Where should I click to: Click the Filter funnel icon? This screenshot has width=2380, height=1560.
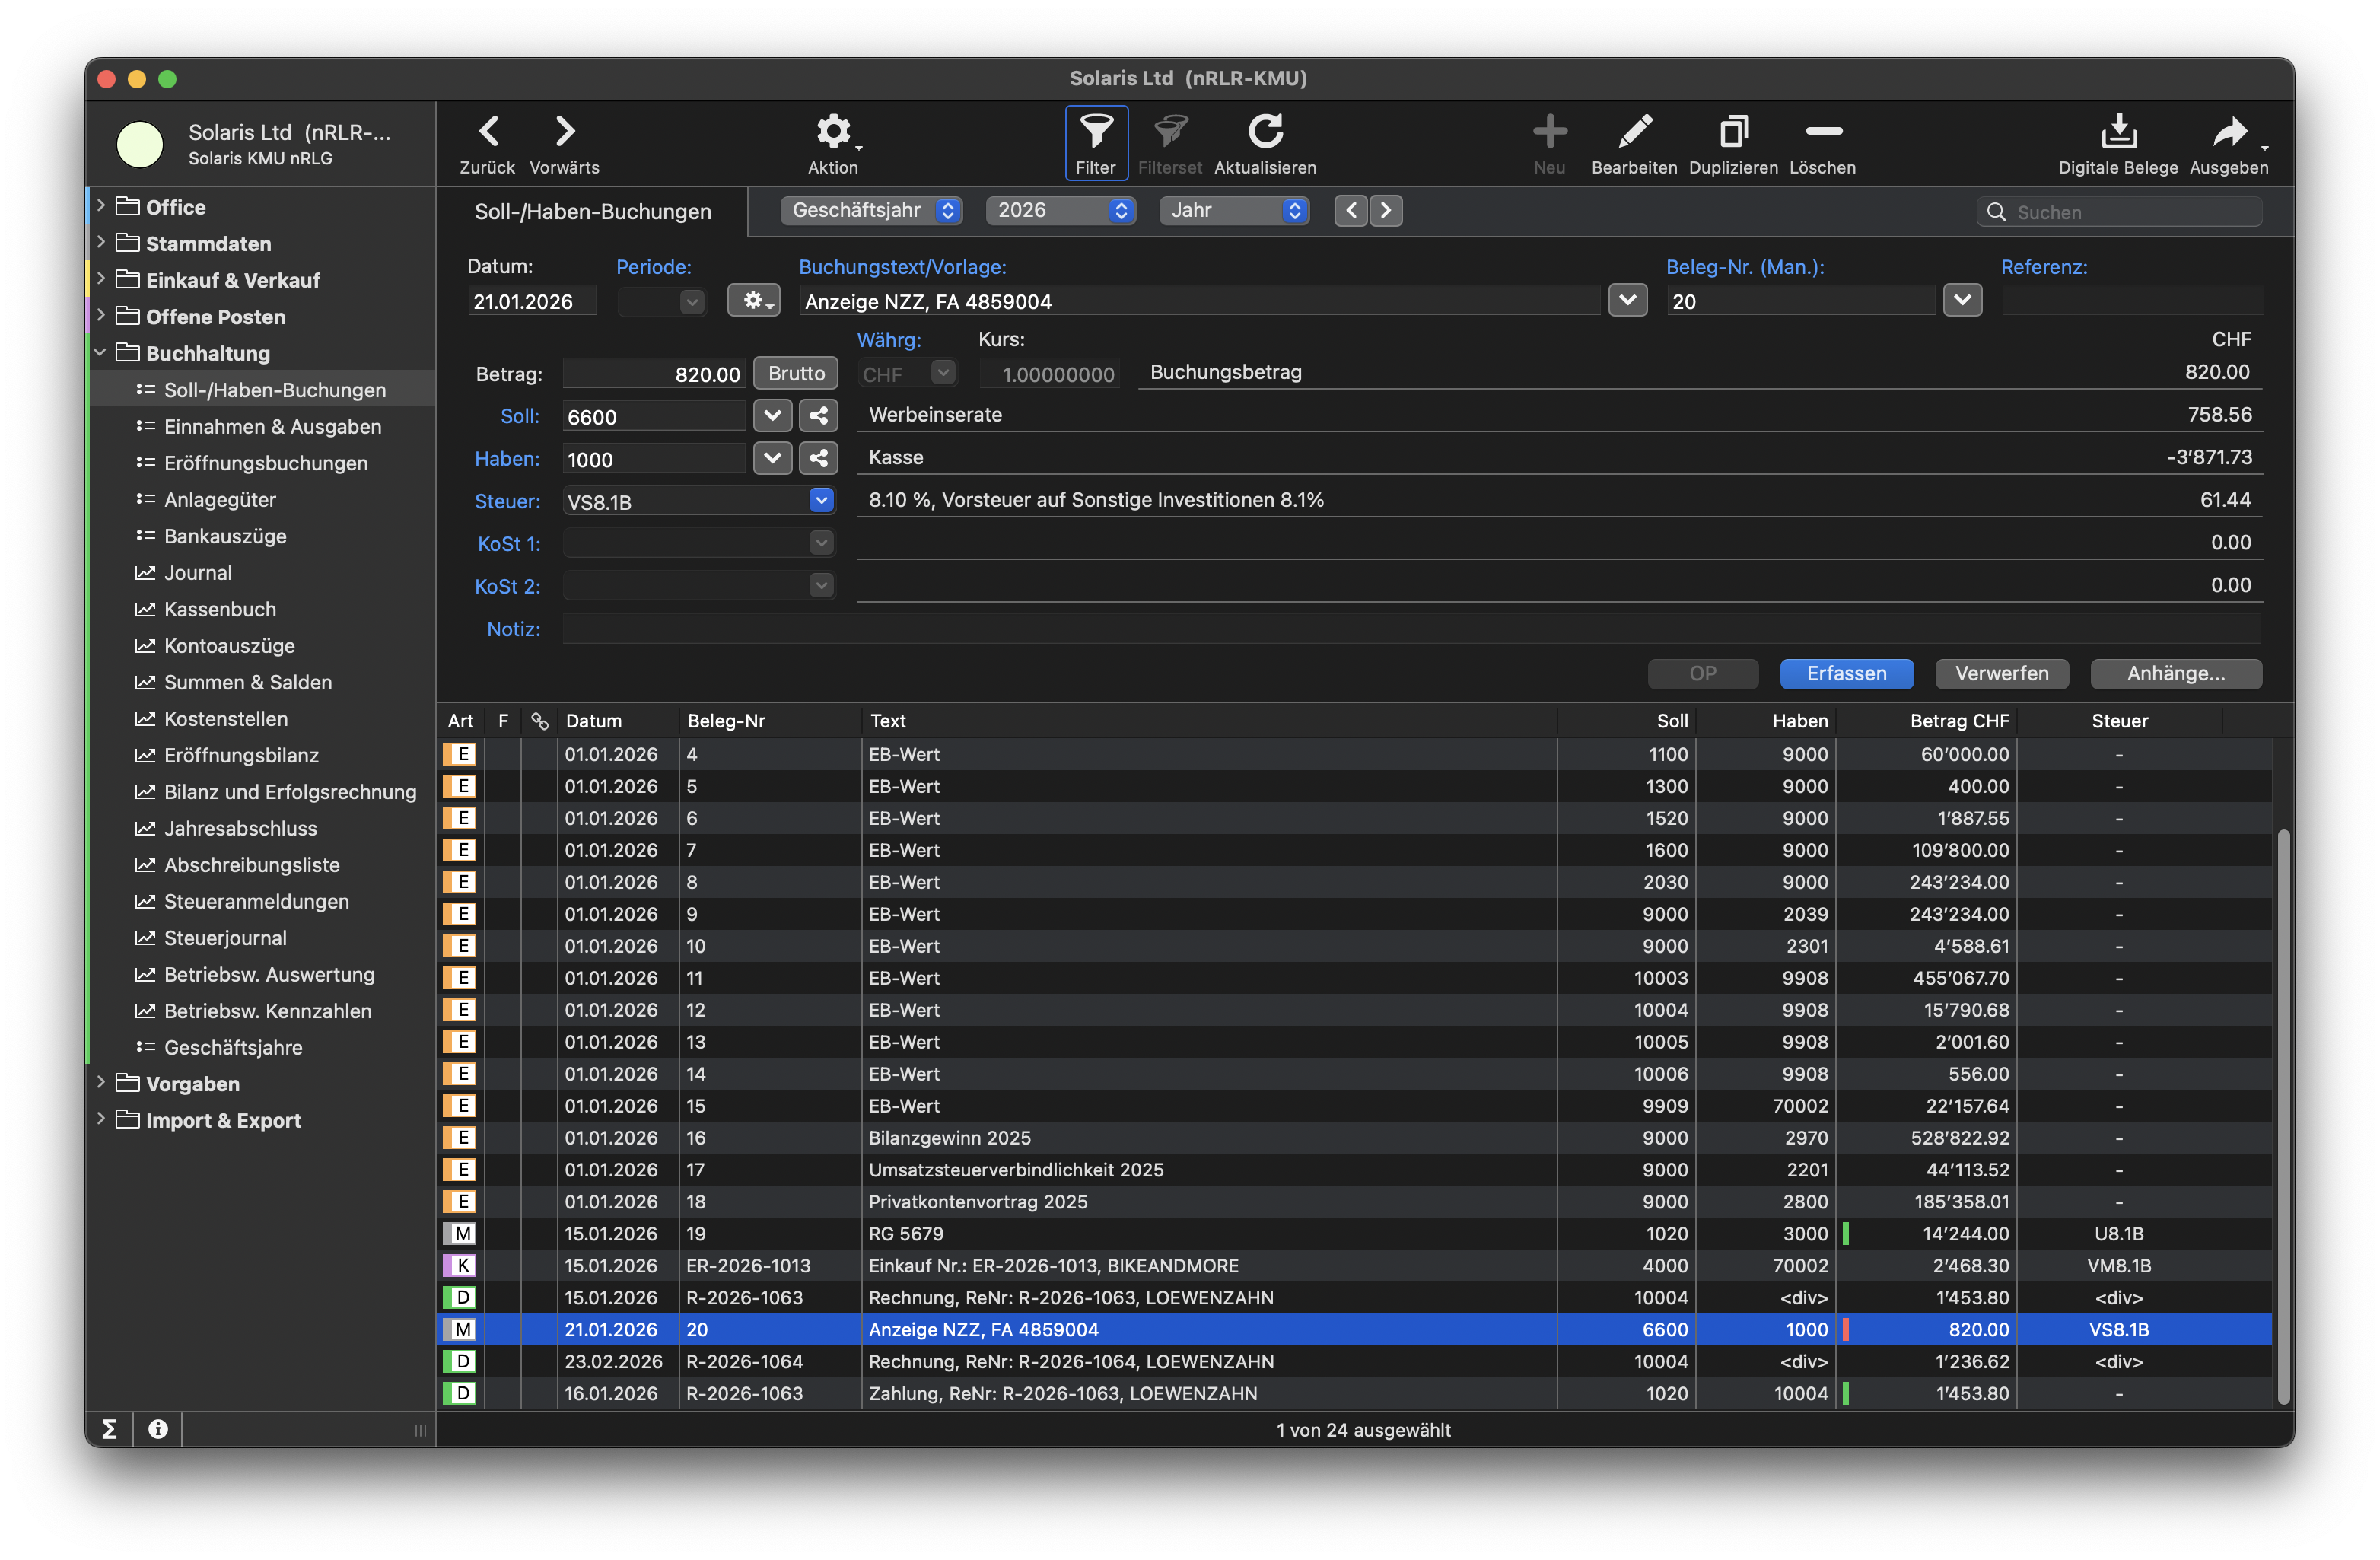(1096, 132)
